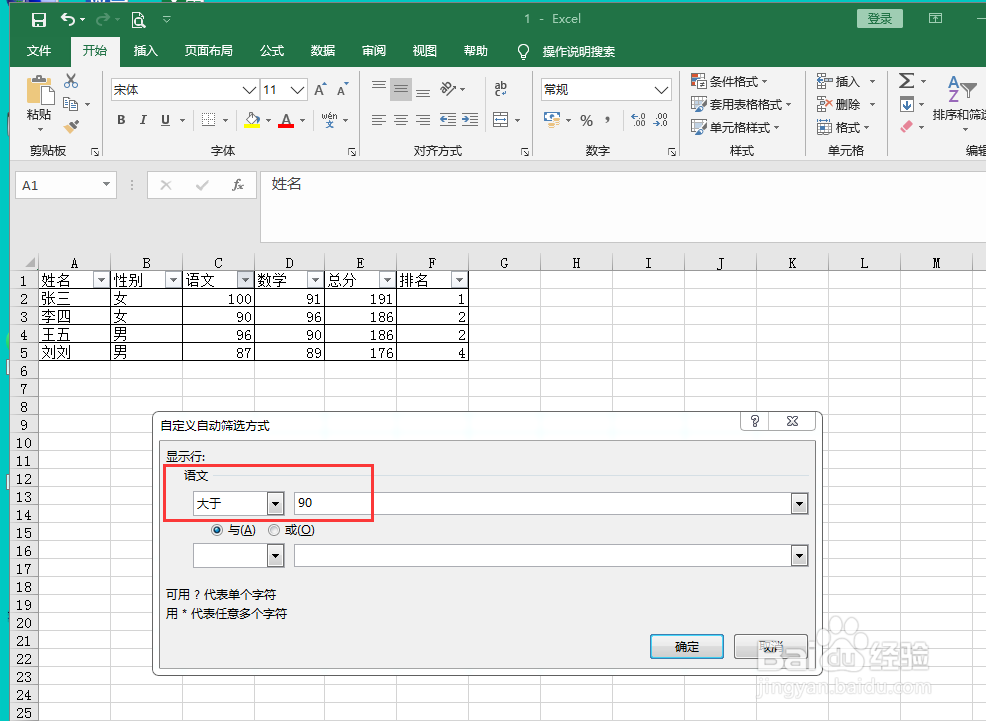Open Ribbon Display Options icon

click(936, 18)
